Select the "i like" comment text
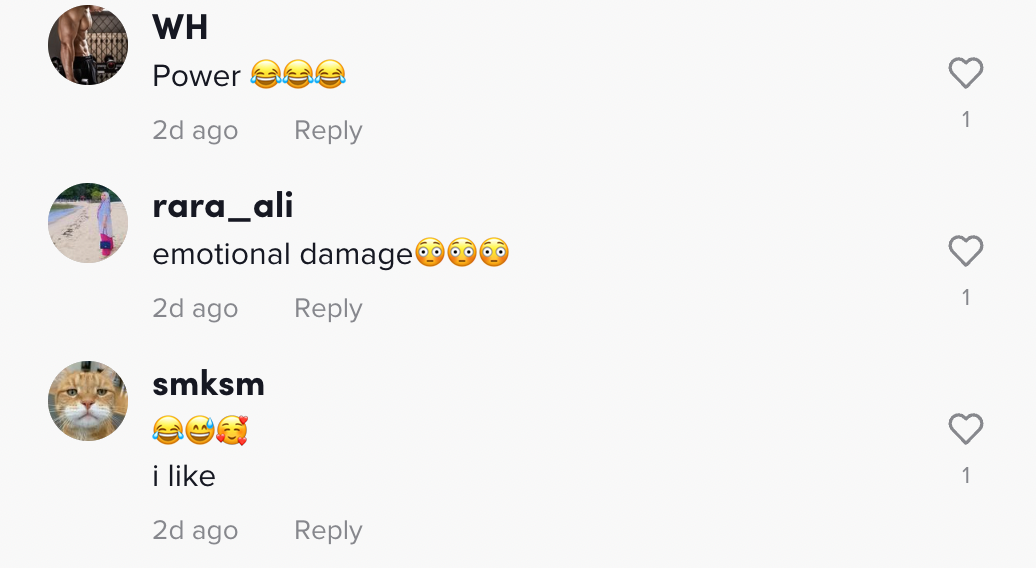 click(184, 476)
